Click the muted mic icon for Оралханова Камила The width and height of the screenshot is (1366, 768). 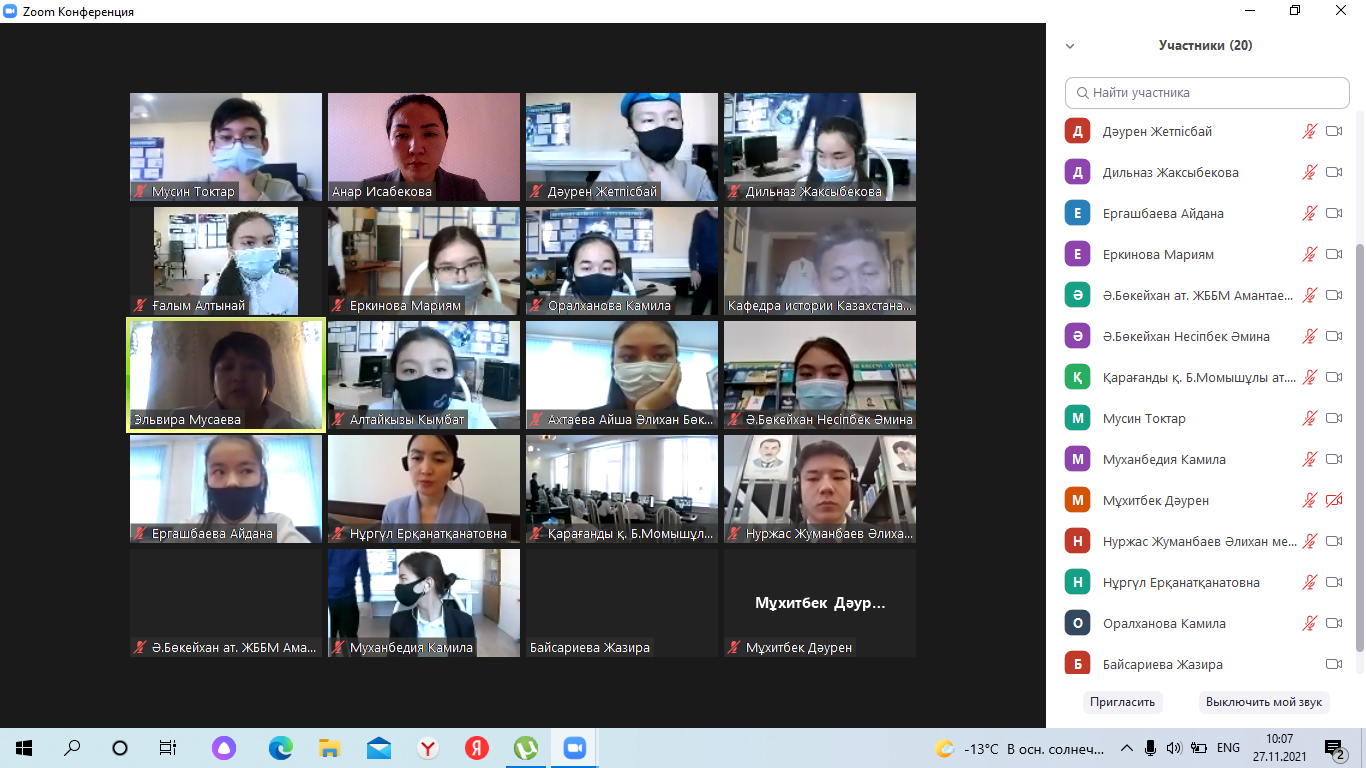click(1309, 623)
